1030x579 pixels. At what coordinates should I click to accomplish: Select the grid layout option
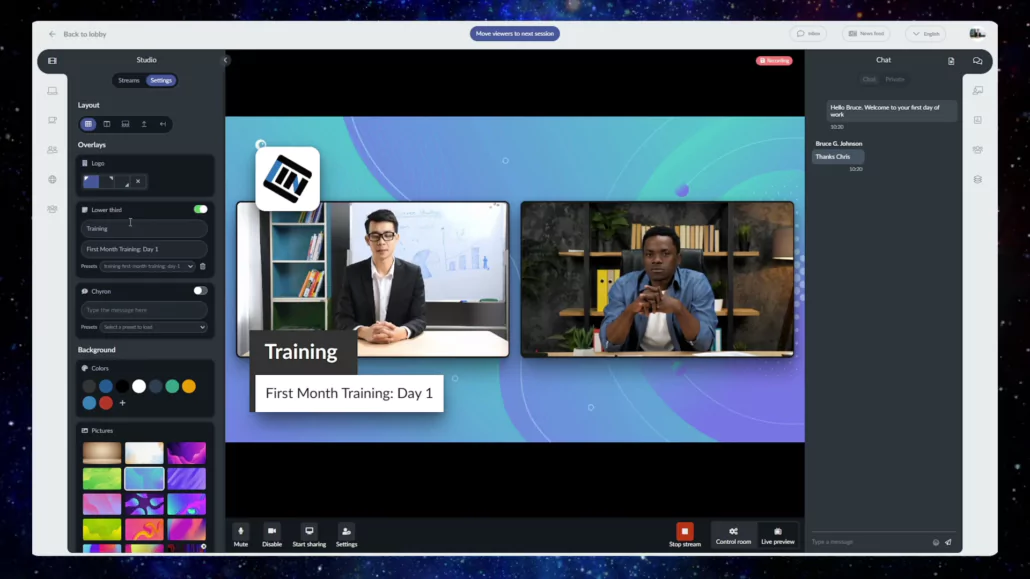(x=89, y=124)
